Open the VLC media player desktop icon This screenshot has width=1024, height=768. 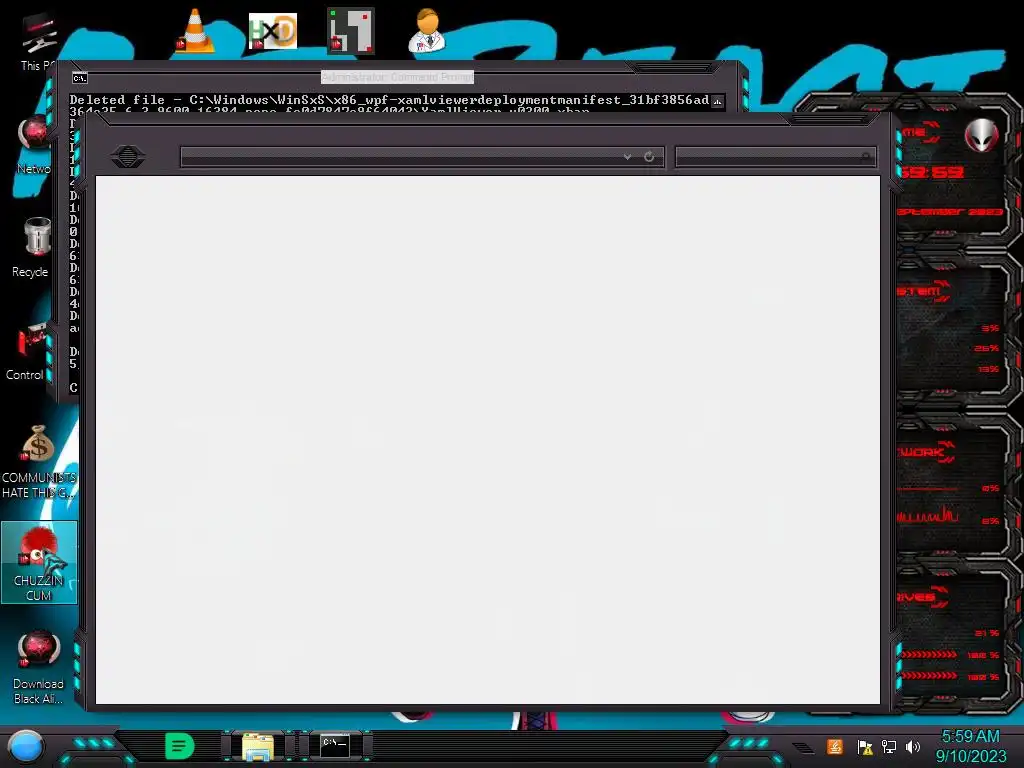195,31
